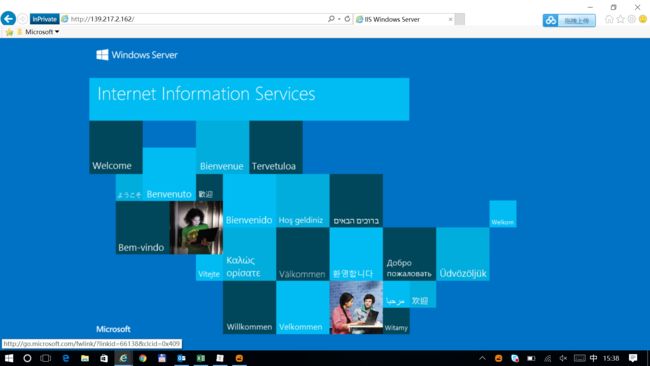Click the Bienvenido tile

[x=249, y=201]
